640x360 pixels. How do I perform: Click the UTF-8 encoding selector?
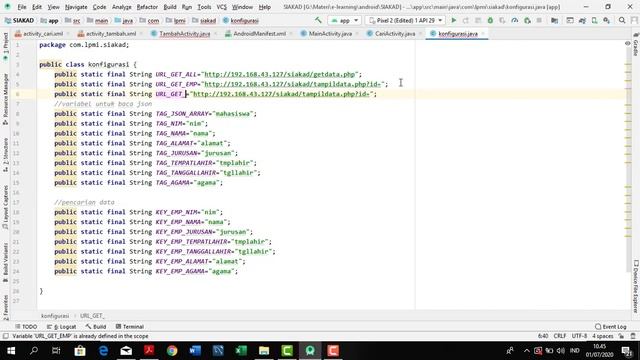tap(579, 336)
